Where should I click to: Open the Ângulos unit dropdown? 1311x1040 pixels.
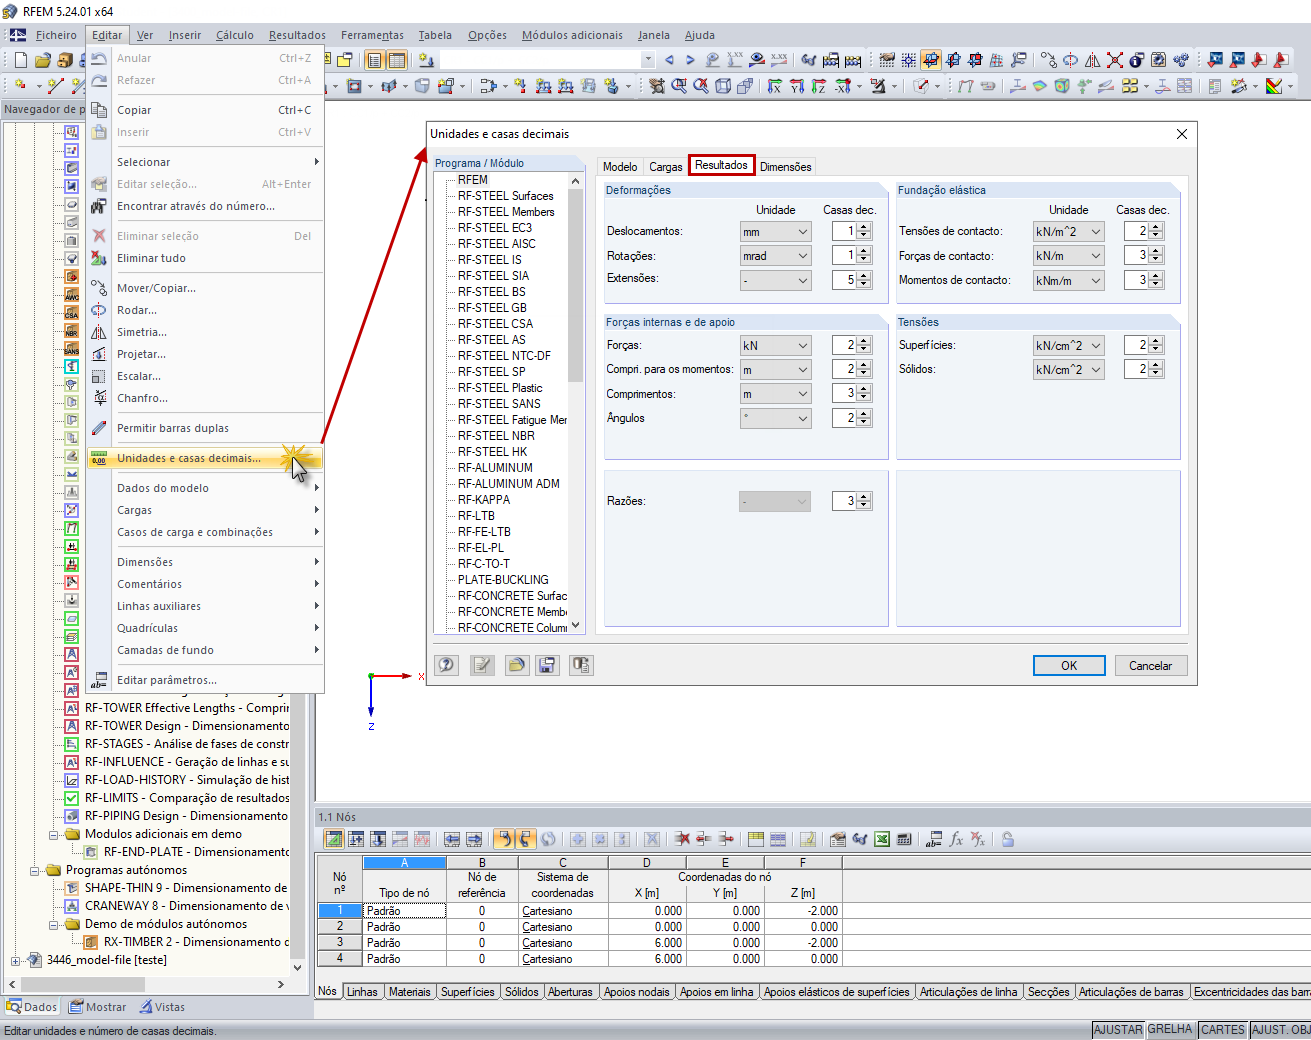click(775, 419)
